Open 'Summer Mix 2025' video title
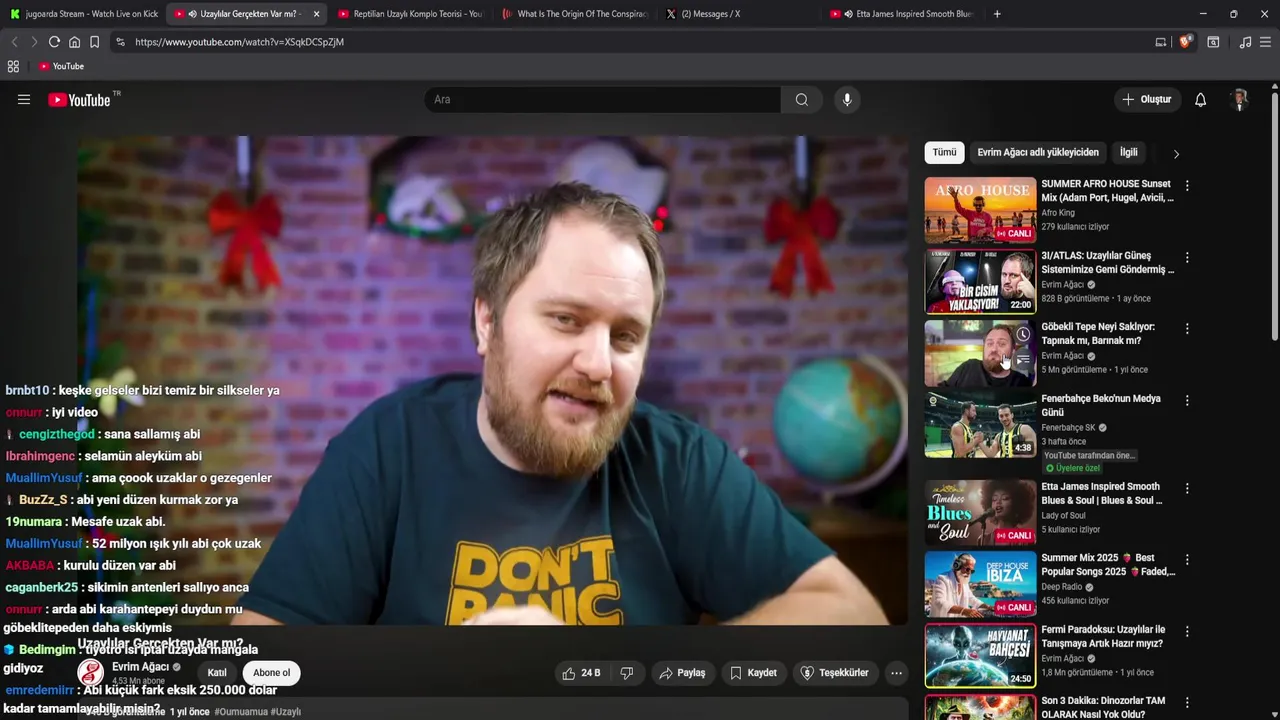Image resolution: width=1280 pixels, height=720 pixels. click(1108, 565)
